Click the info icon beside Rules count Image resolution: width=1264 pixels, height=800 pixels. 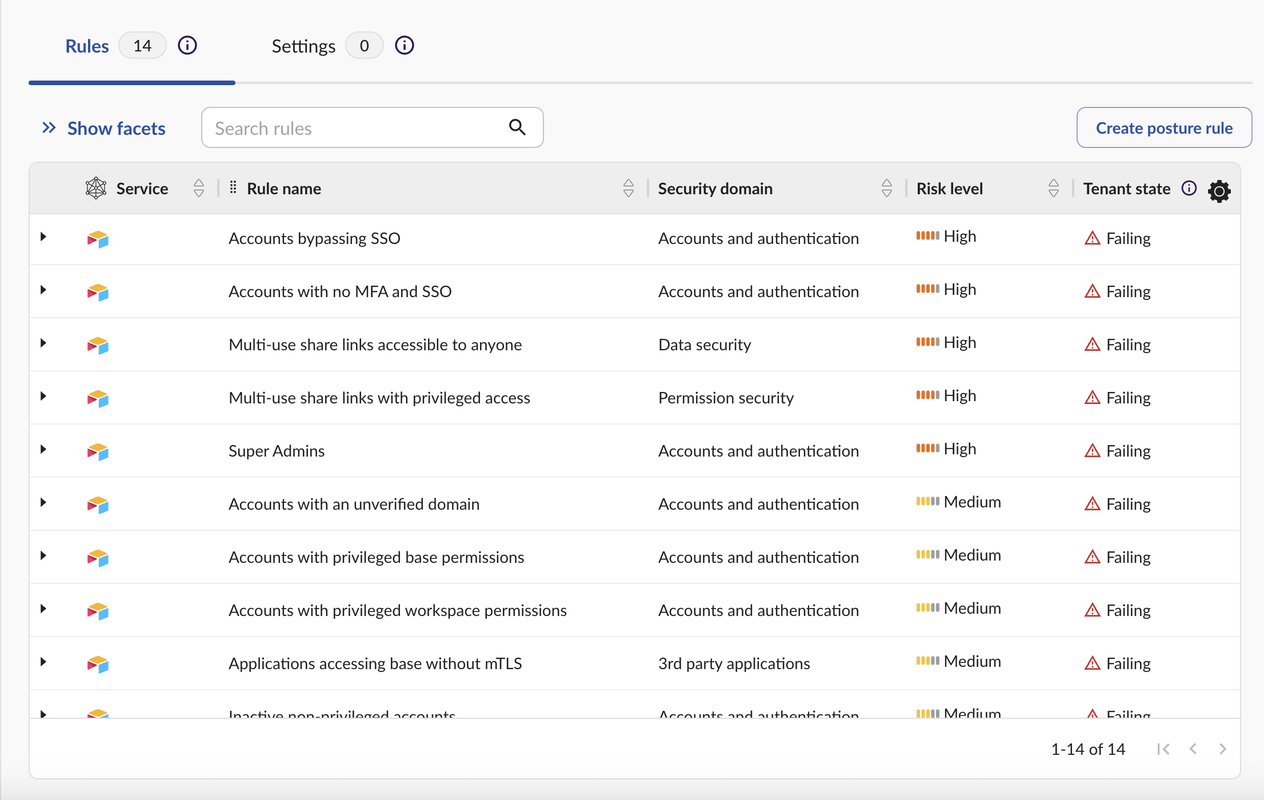(x=187, y=46)
